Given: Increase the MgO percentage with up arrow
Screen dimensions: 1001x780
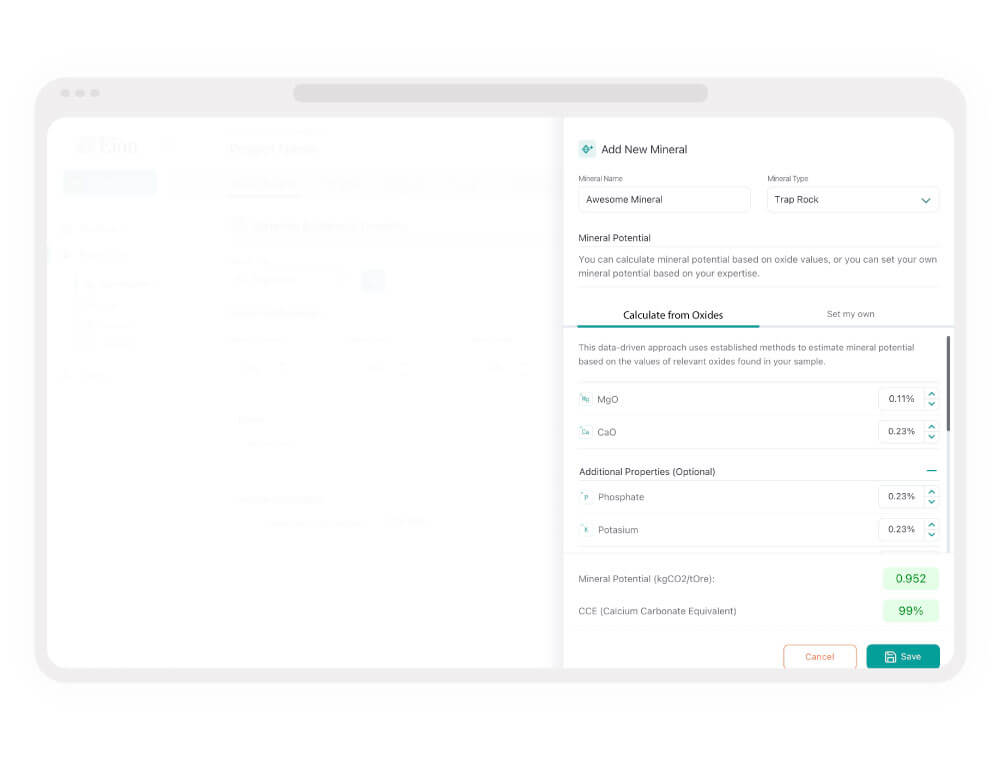Looking at the screenshot, I should 931,394.
